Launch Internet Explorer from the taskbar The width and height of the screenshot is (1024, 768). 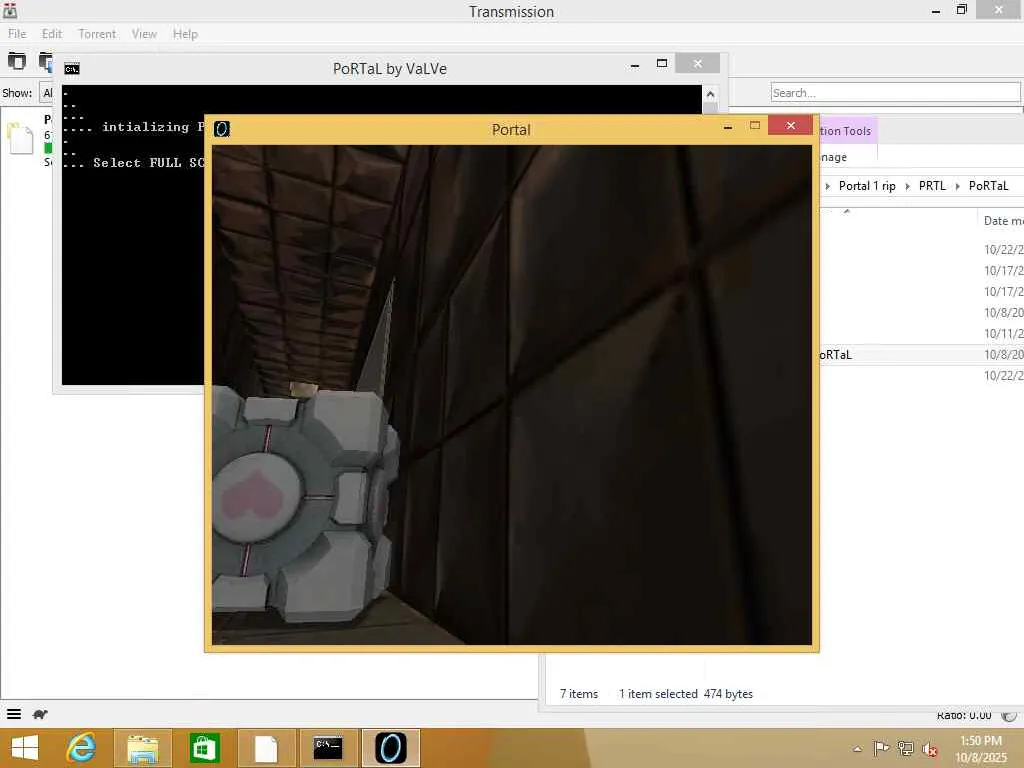(82, 748)
